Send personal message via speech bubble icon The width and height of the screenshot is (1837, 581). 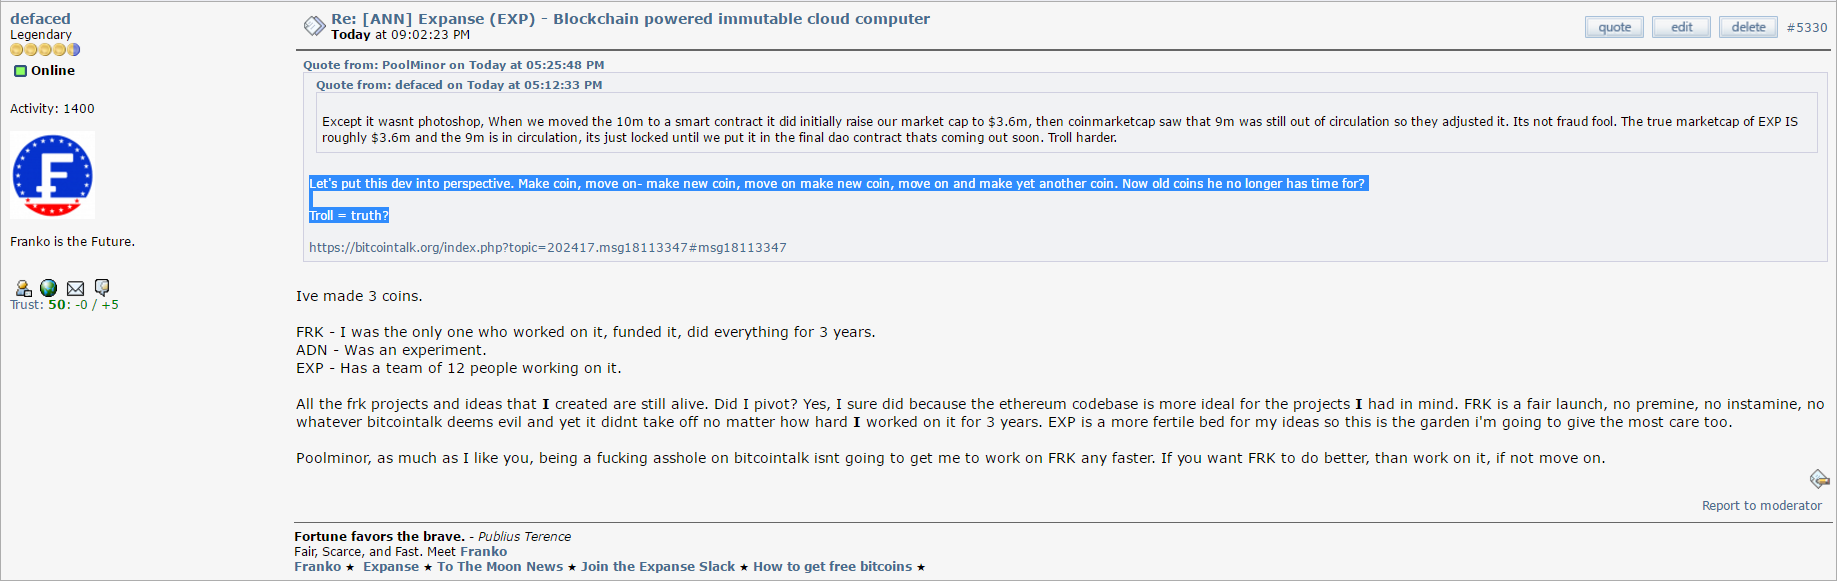(x=102, y=288)
